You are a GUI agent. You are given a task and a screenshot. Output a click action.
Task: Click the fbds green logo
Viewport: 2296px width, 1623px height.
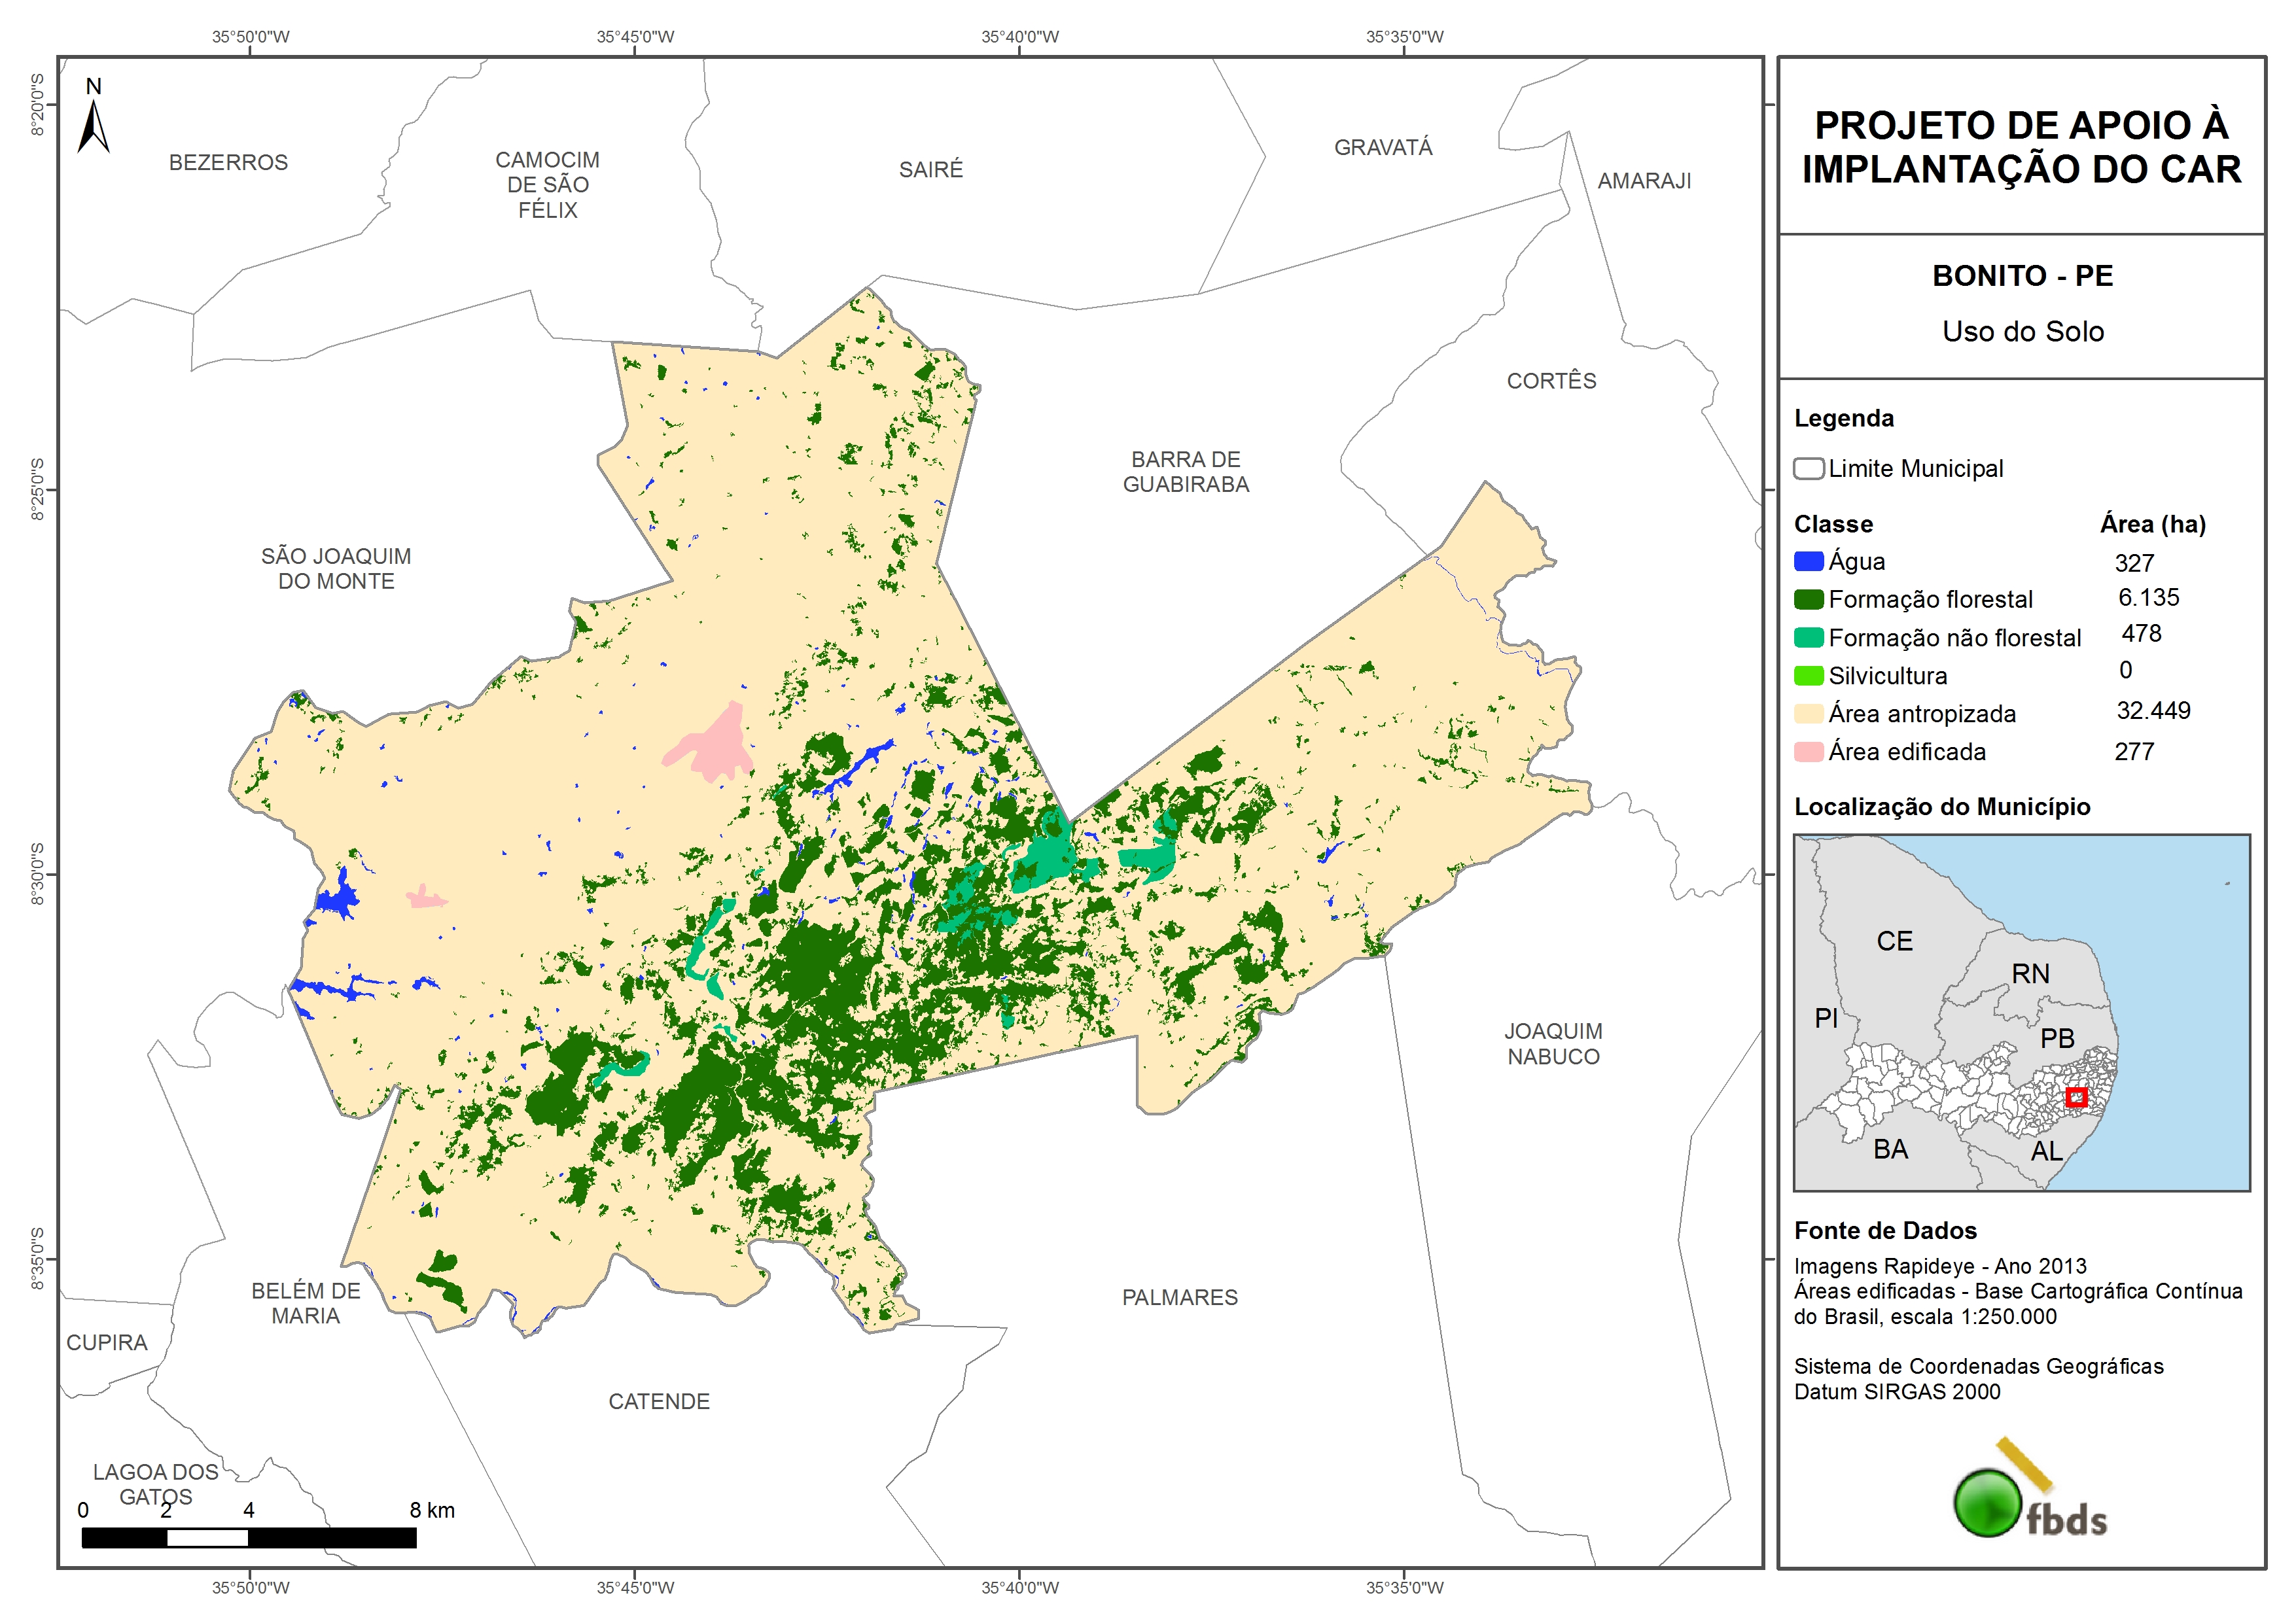[1988, 1502]
